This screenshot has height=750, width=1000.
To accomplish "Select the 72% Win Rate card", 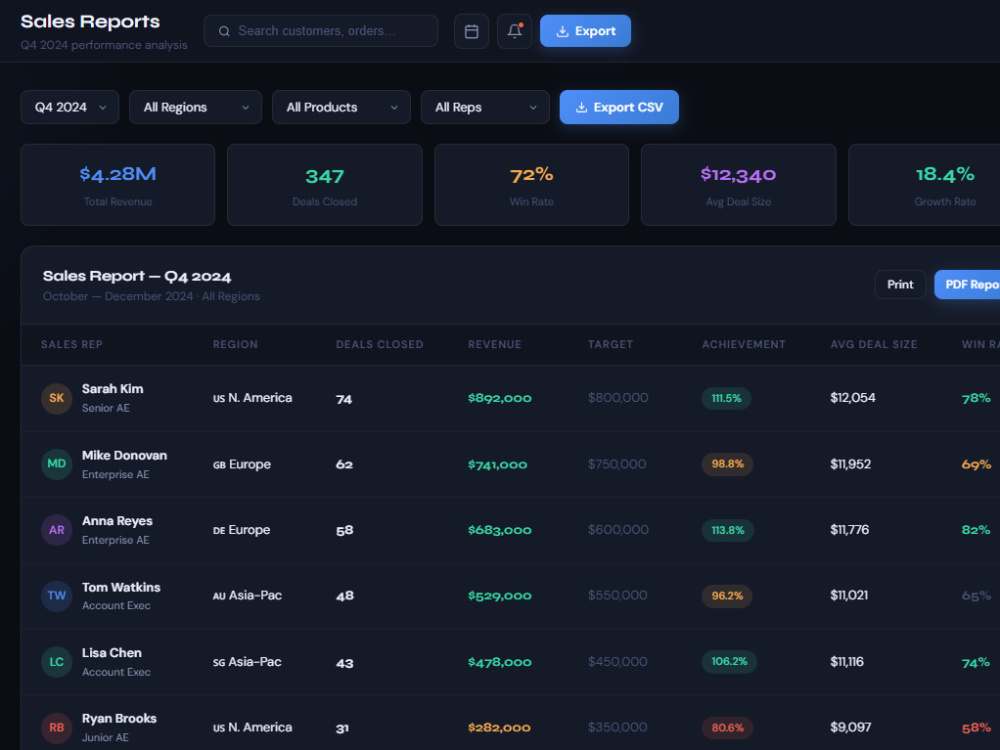I will (531, 185).
